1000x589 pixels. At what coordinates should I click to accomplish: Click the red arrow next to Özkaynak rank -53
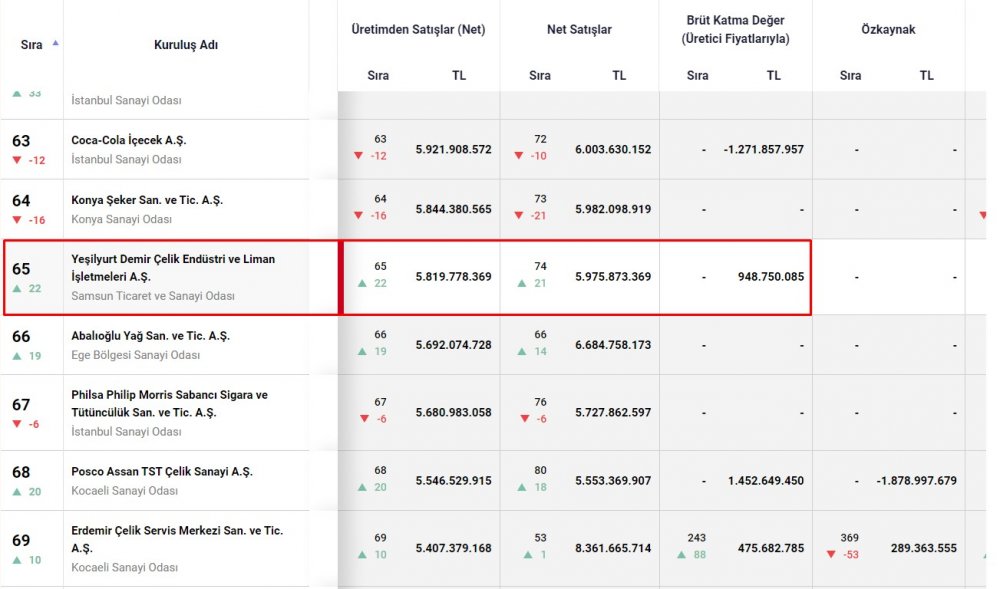coord(830,554)
